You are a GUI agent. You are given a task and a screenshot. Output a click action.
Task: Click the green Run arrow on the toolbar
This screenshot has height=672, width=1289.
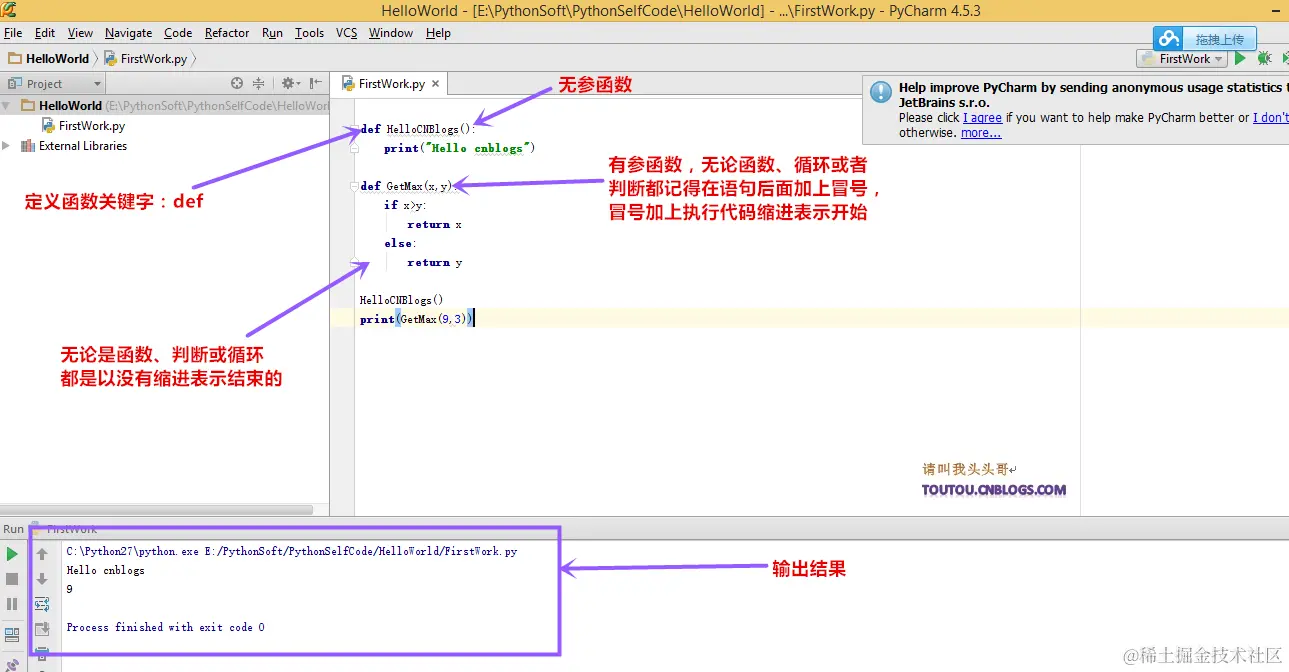[x=1240, y=58]
